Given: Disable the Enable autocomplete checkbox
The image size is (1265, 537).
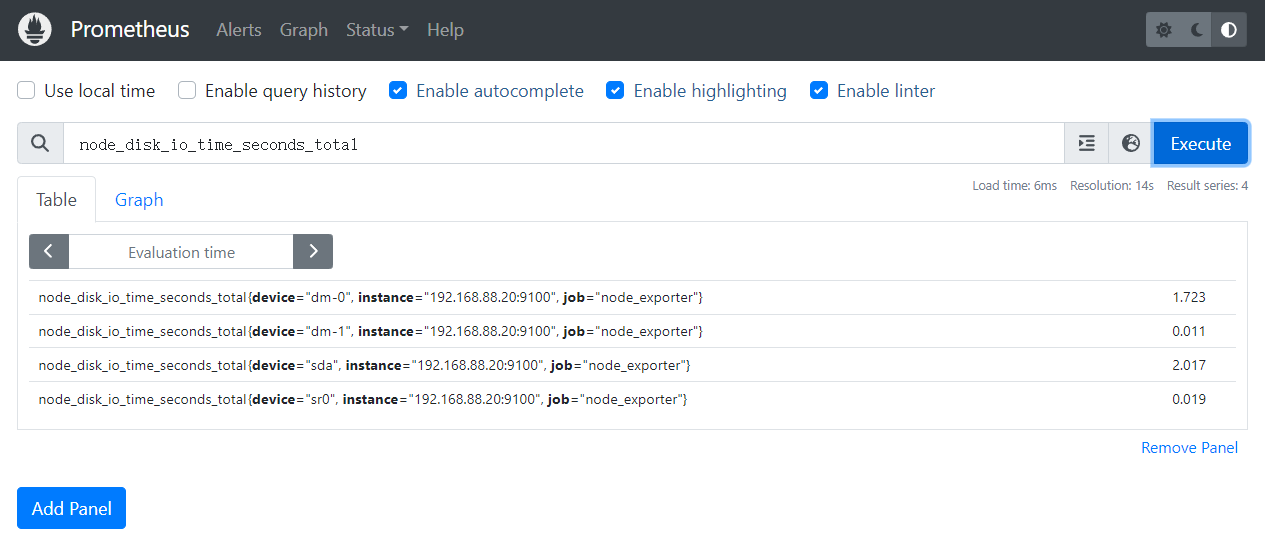Looking at the screenshot, I should 398,91.
